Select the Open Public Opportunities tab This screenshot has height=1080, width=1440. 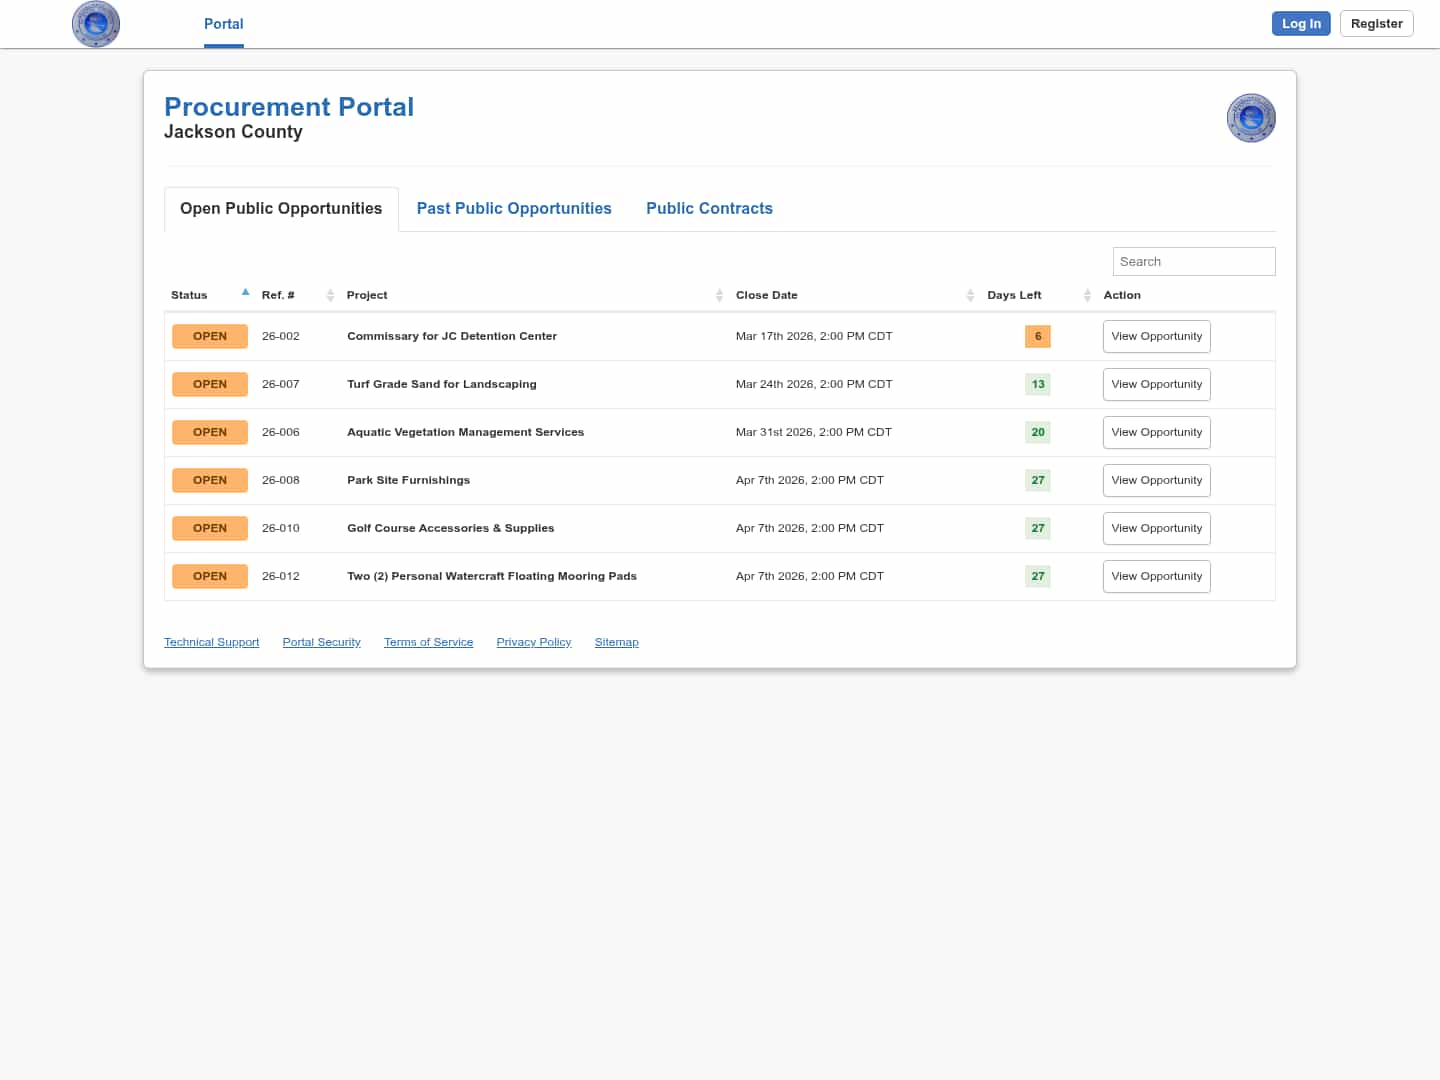[281, 208]
